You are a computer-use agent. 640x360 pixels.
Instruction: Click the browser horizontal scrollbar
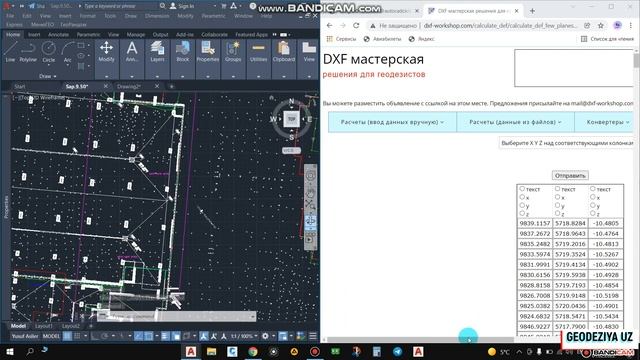(x=420, y=340)
